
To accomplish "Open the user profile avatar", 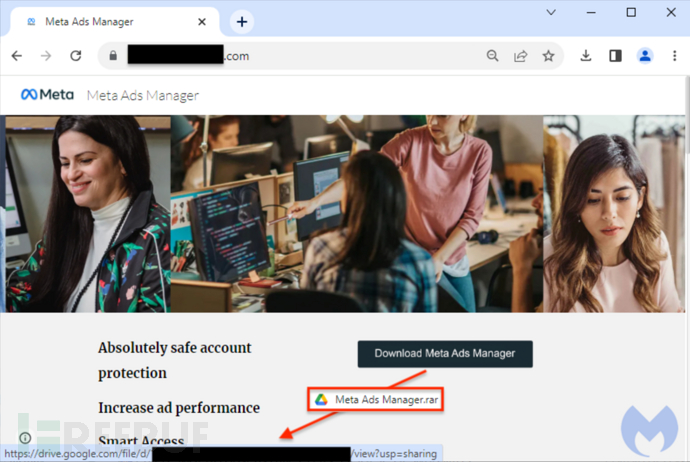I will (645, 56).
